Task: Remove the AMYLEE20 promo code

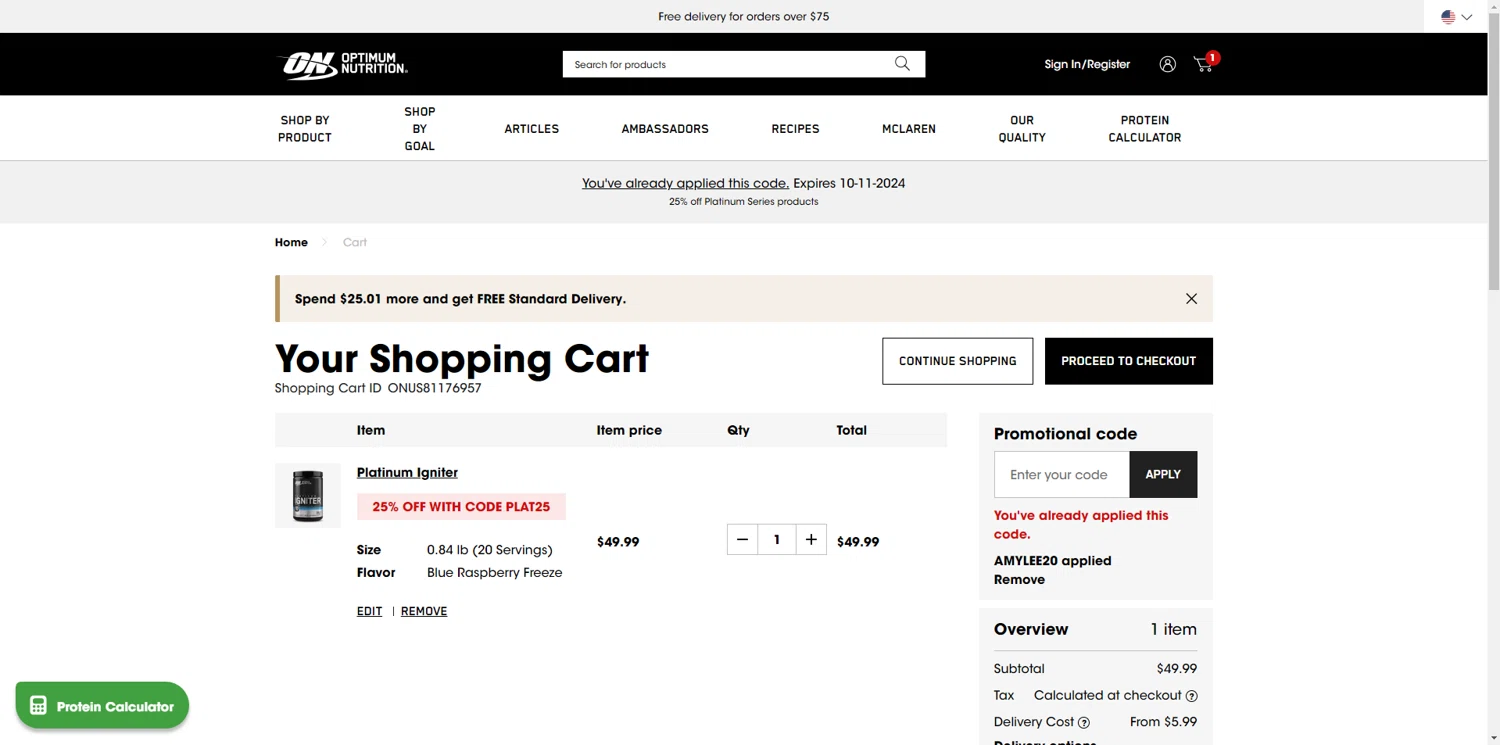Action: pyautogui.click(x=1019, y=580)
